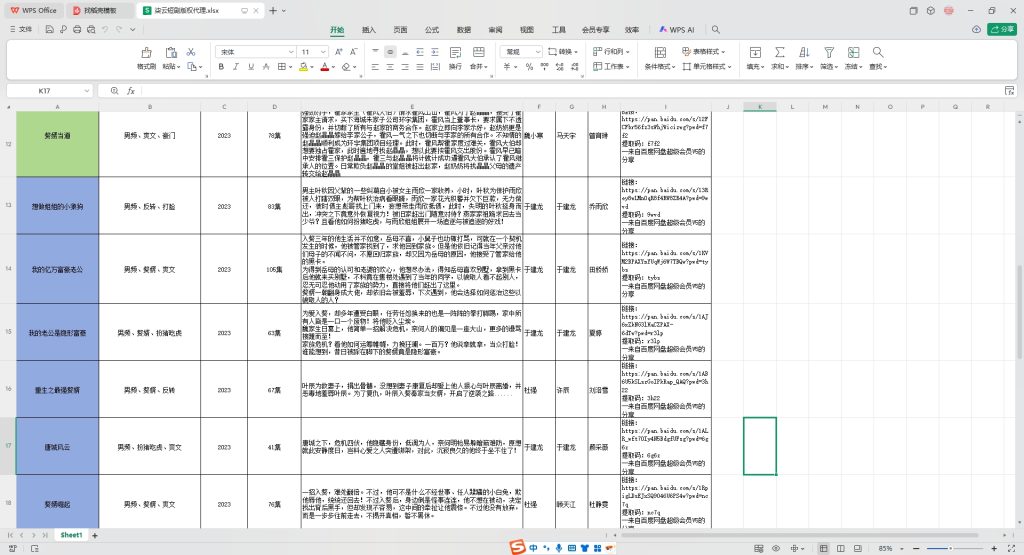Click the eraser clear-format icon
1024x555 pixels.
pyautogui.click(x=346, y=67)
